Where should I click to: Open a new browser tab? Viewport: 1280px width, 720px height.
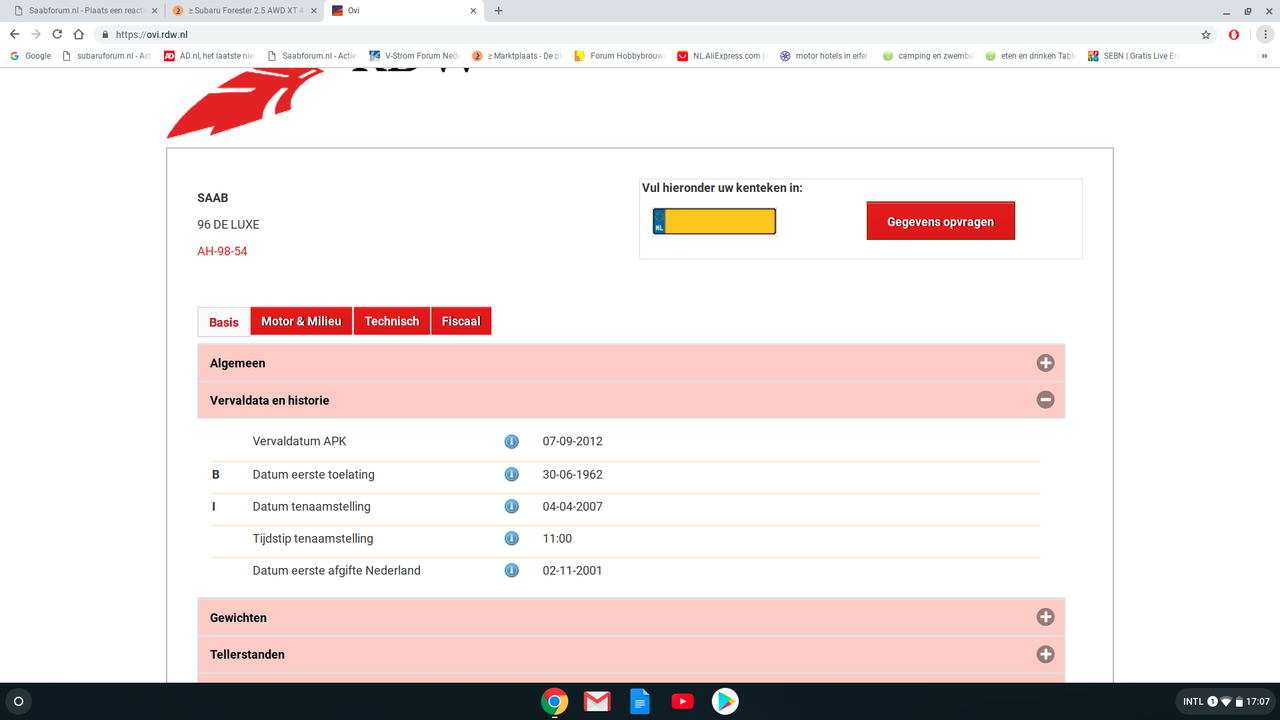498,11
